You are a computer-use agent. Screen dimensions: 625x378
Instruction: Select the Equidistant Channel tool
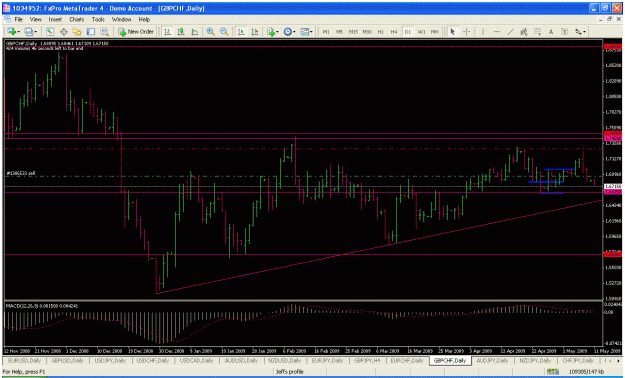tap(524, 32)
